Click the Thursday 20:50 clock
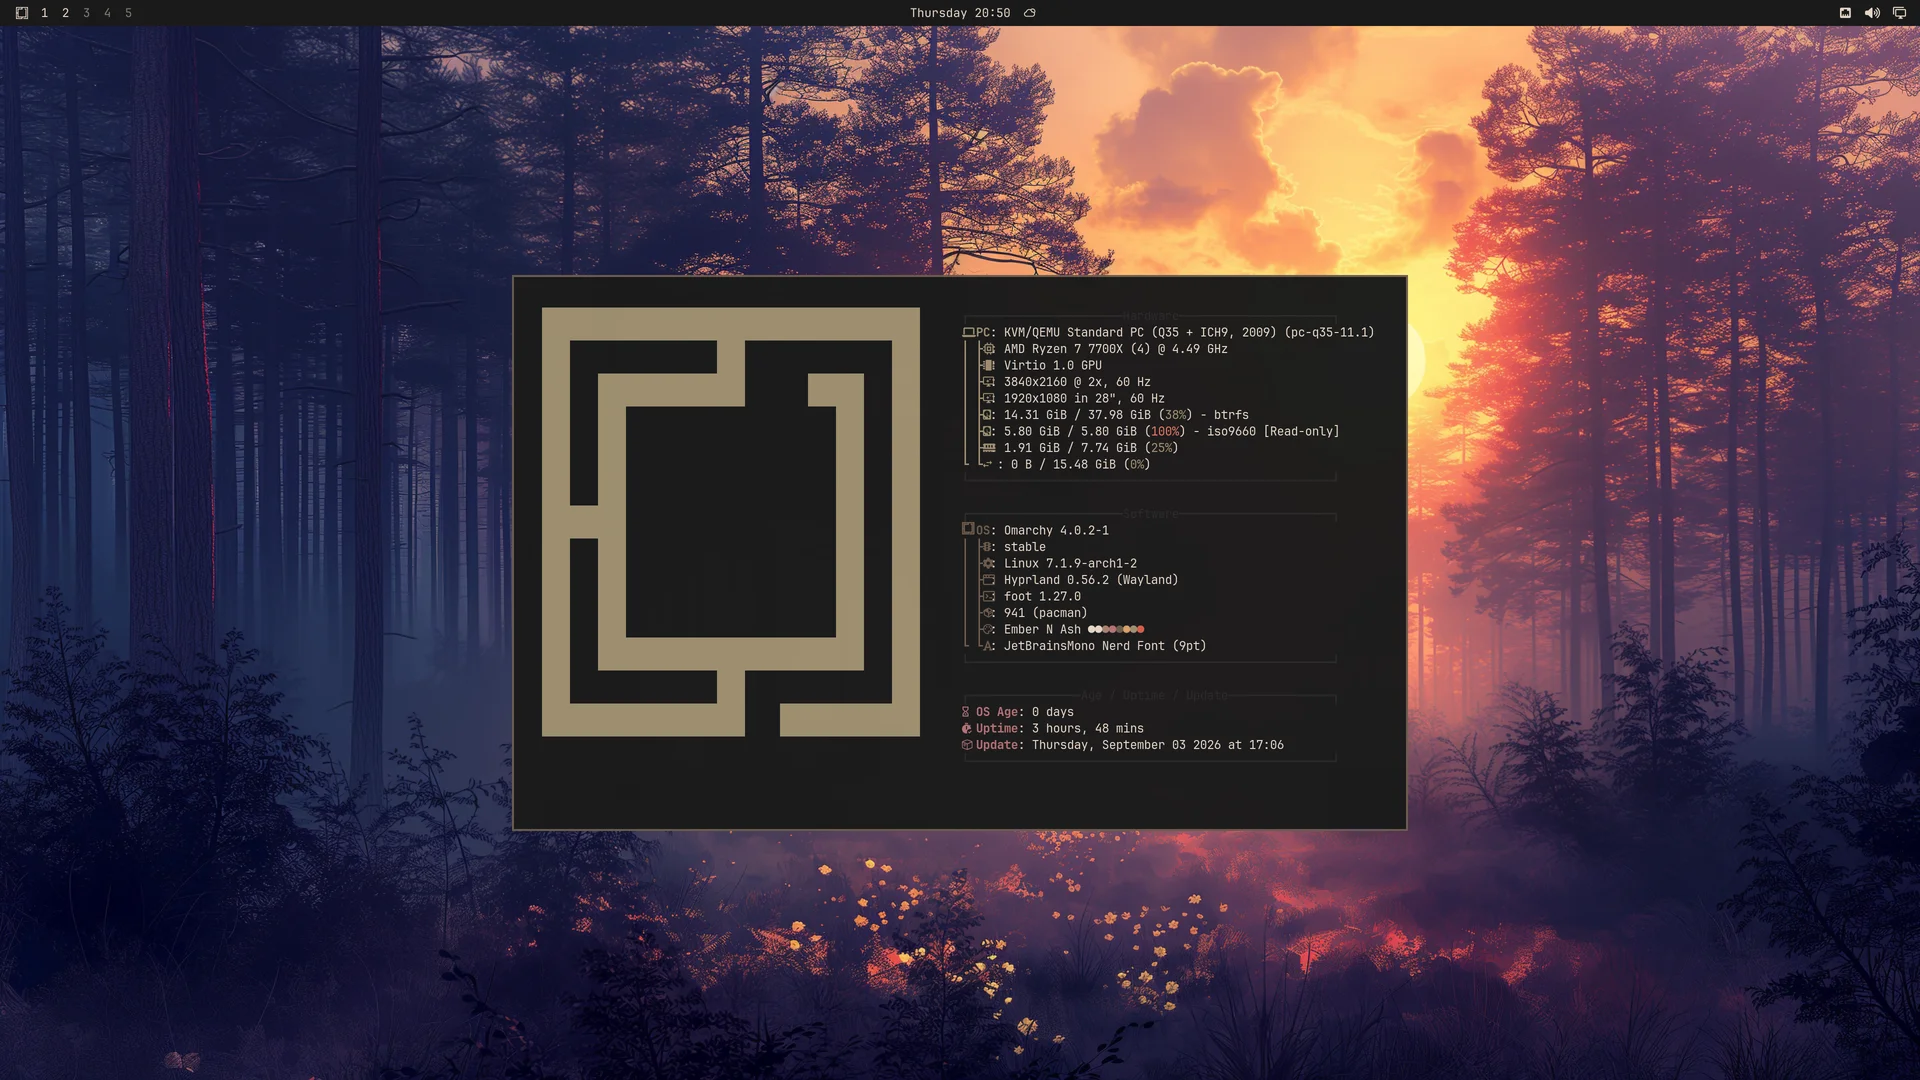 (x=960, y=13)
